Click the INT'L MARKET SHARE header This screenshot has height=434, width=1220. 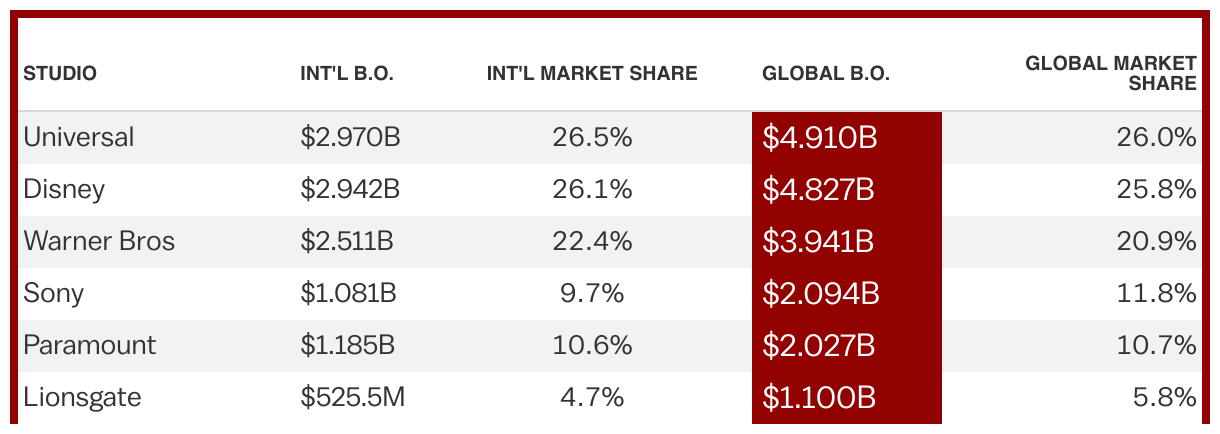coord(592,73)
